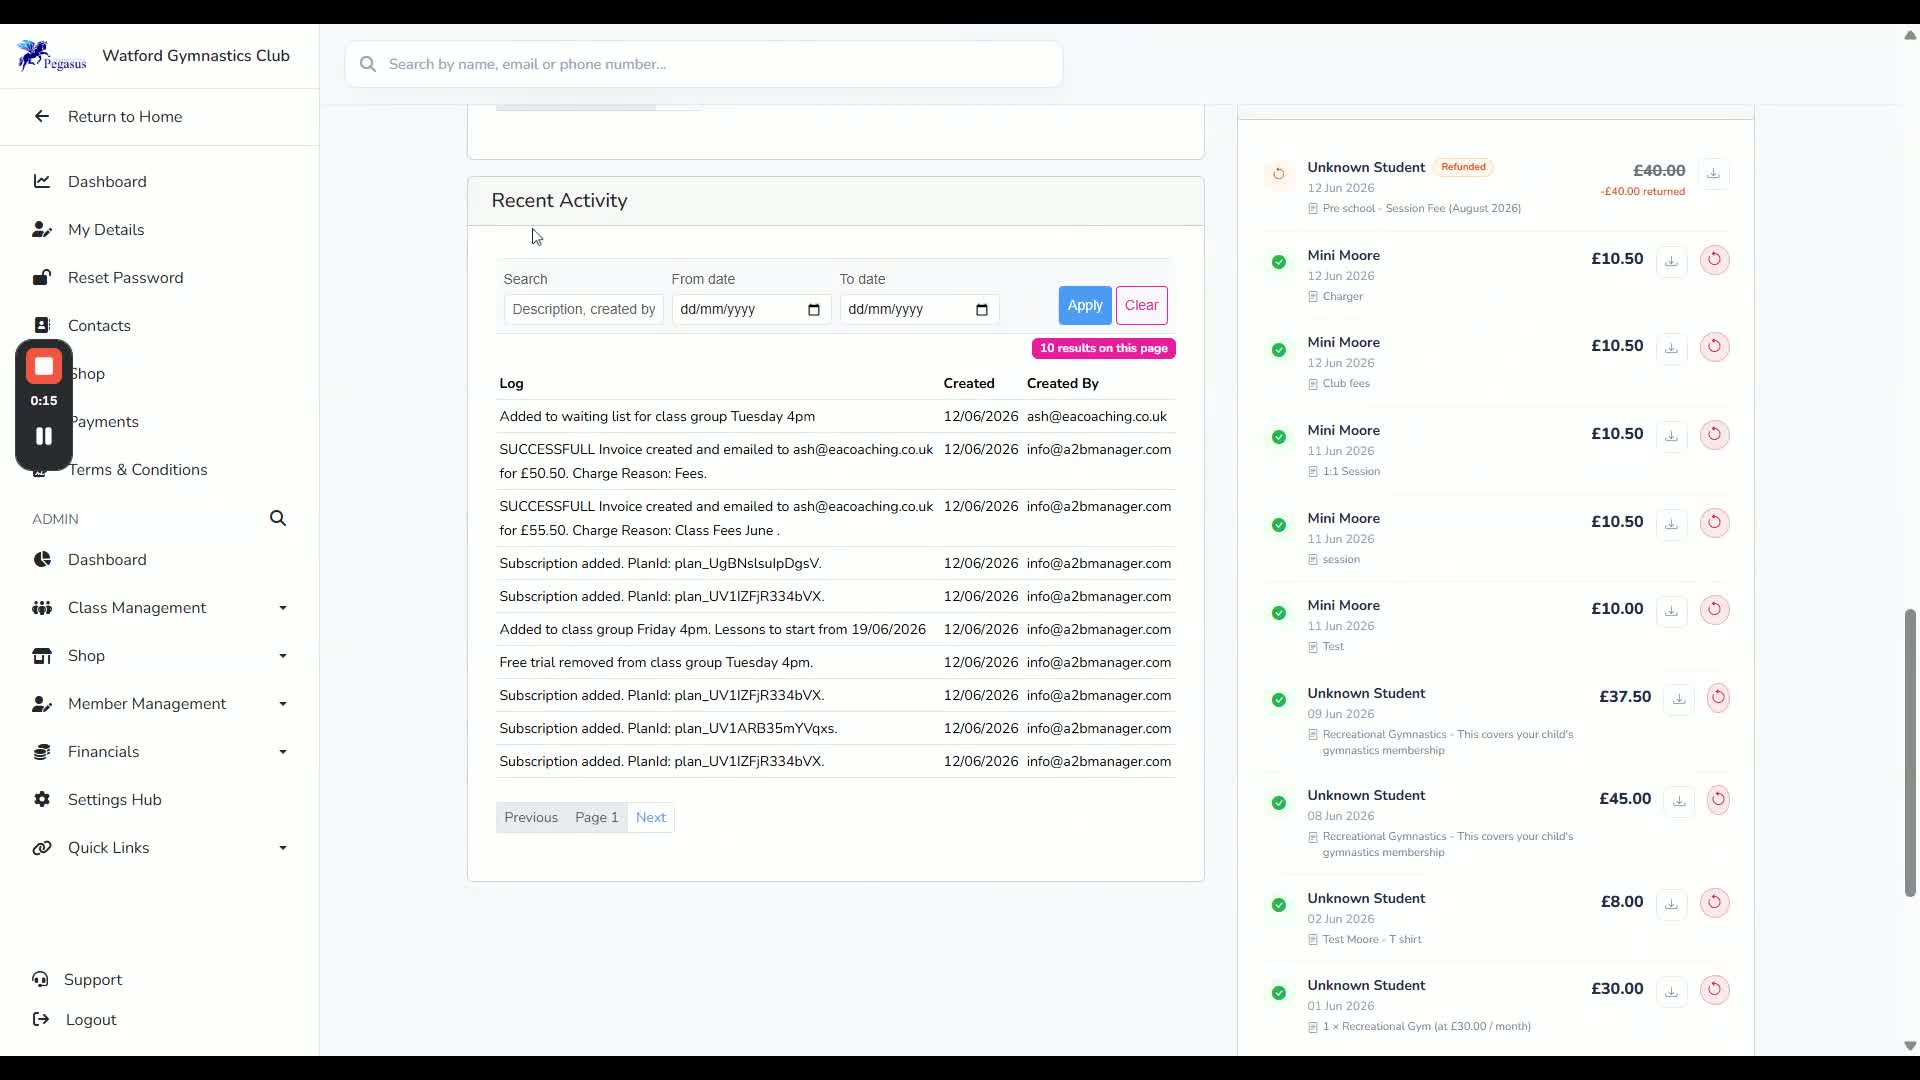The height and width of the screenshot is (1080, 1920).
Task: Click the Recent Activity panel heading
Action: [559, 201]
